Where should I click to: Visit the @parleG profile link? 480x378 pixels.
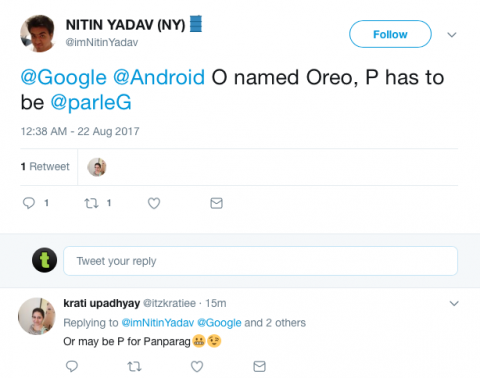91,102
